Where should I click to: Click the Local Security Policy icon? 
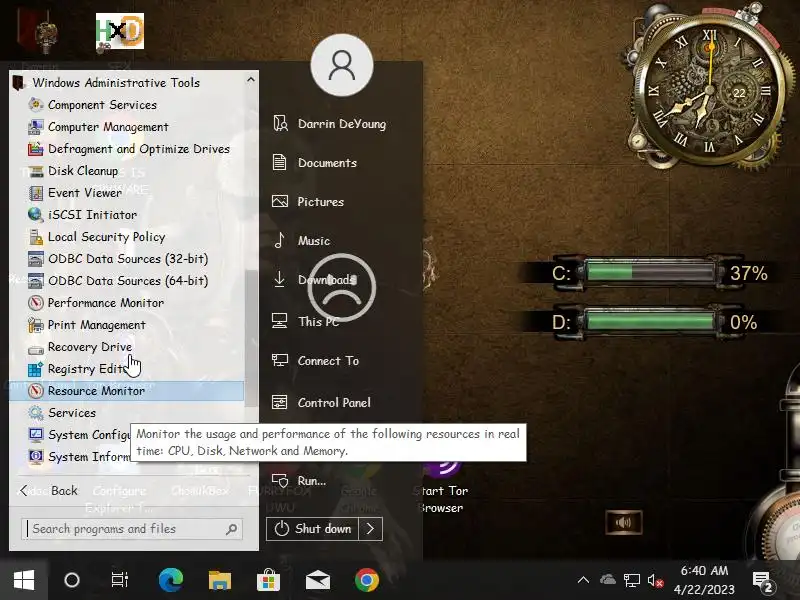pos(35,237)
